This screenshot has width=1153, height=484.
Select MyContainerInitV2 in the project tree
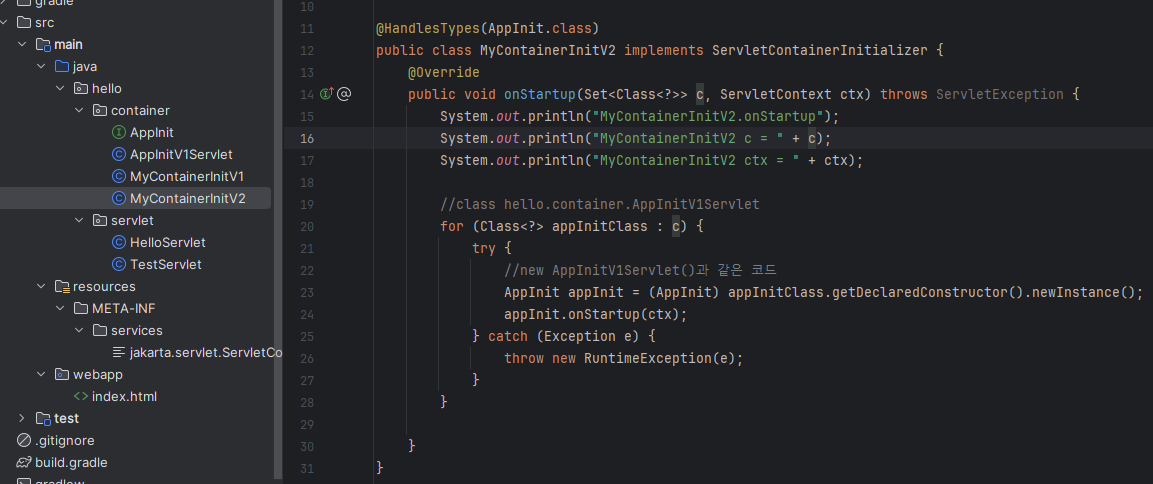(x=188, y=199)
